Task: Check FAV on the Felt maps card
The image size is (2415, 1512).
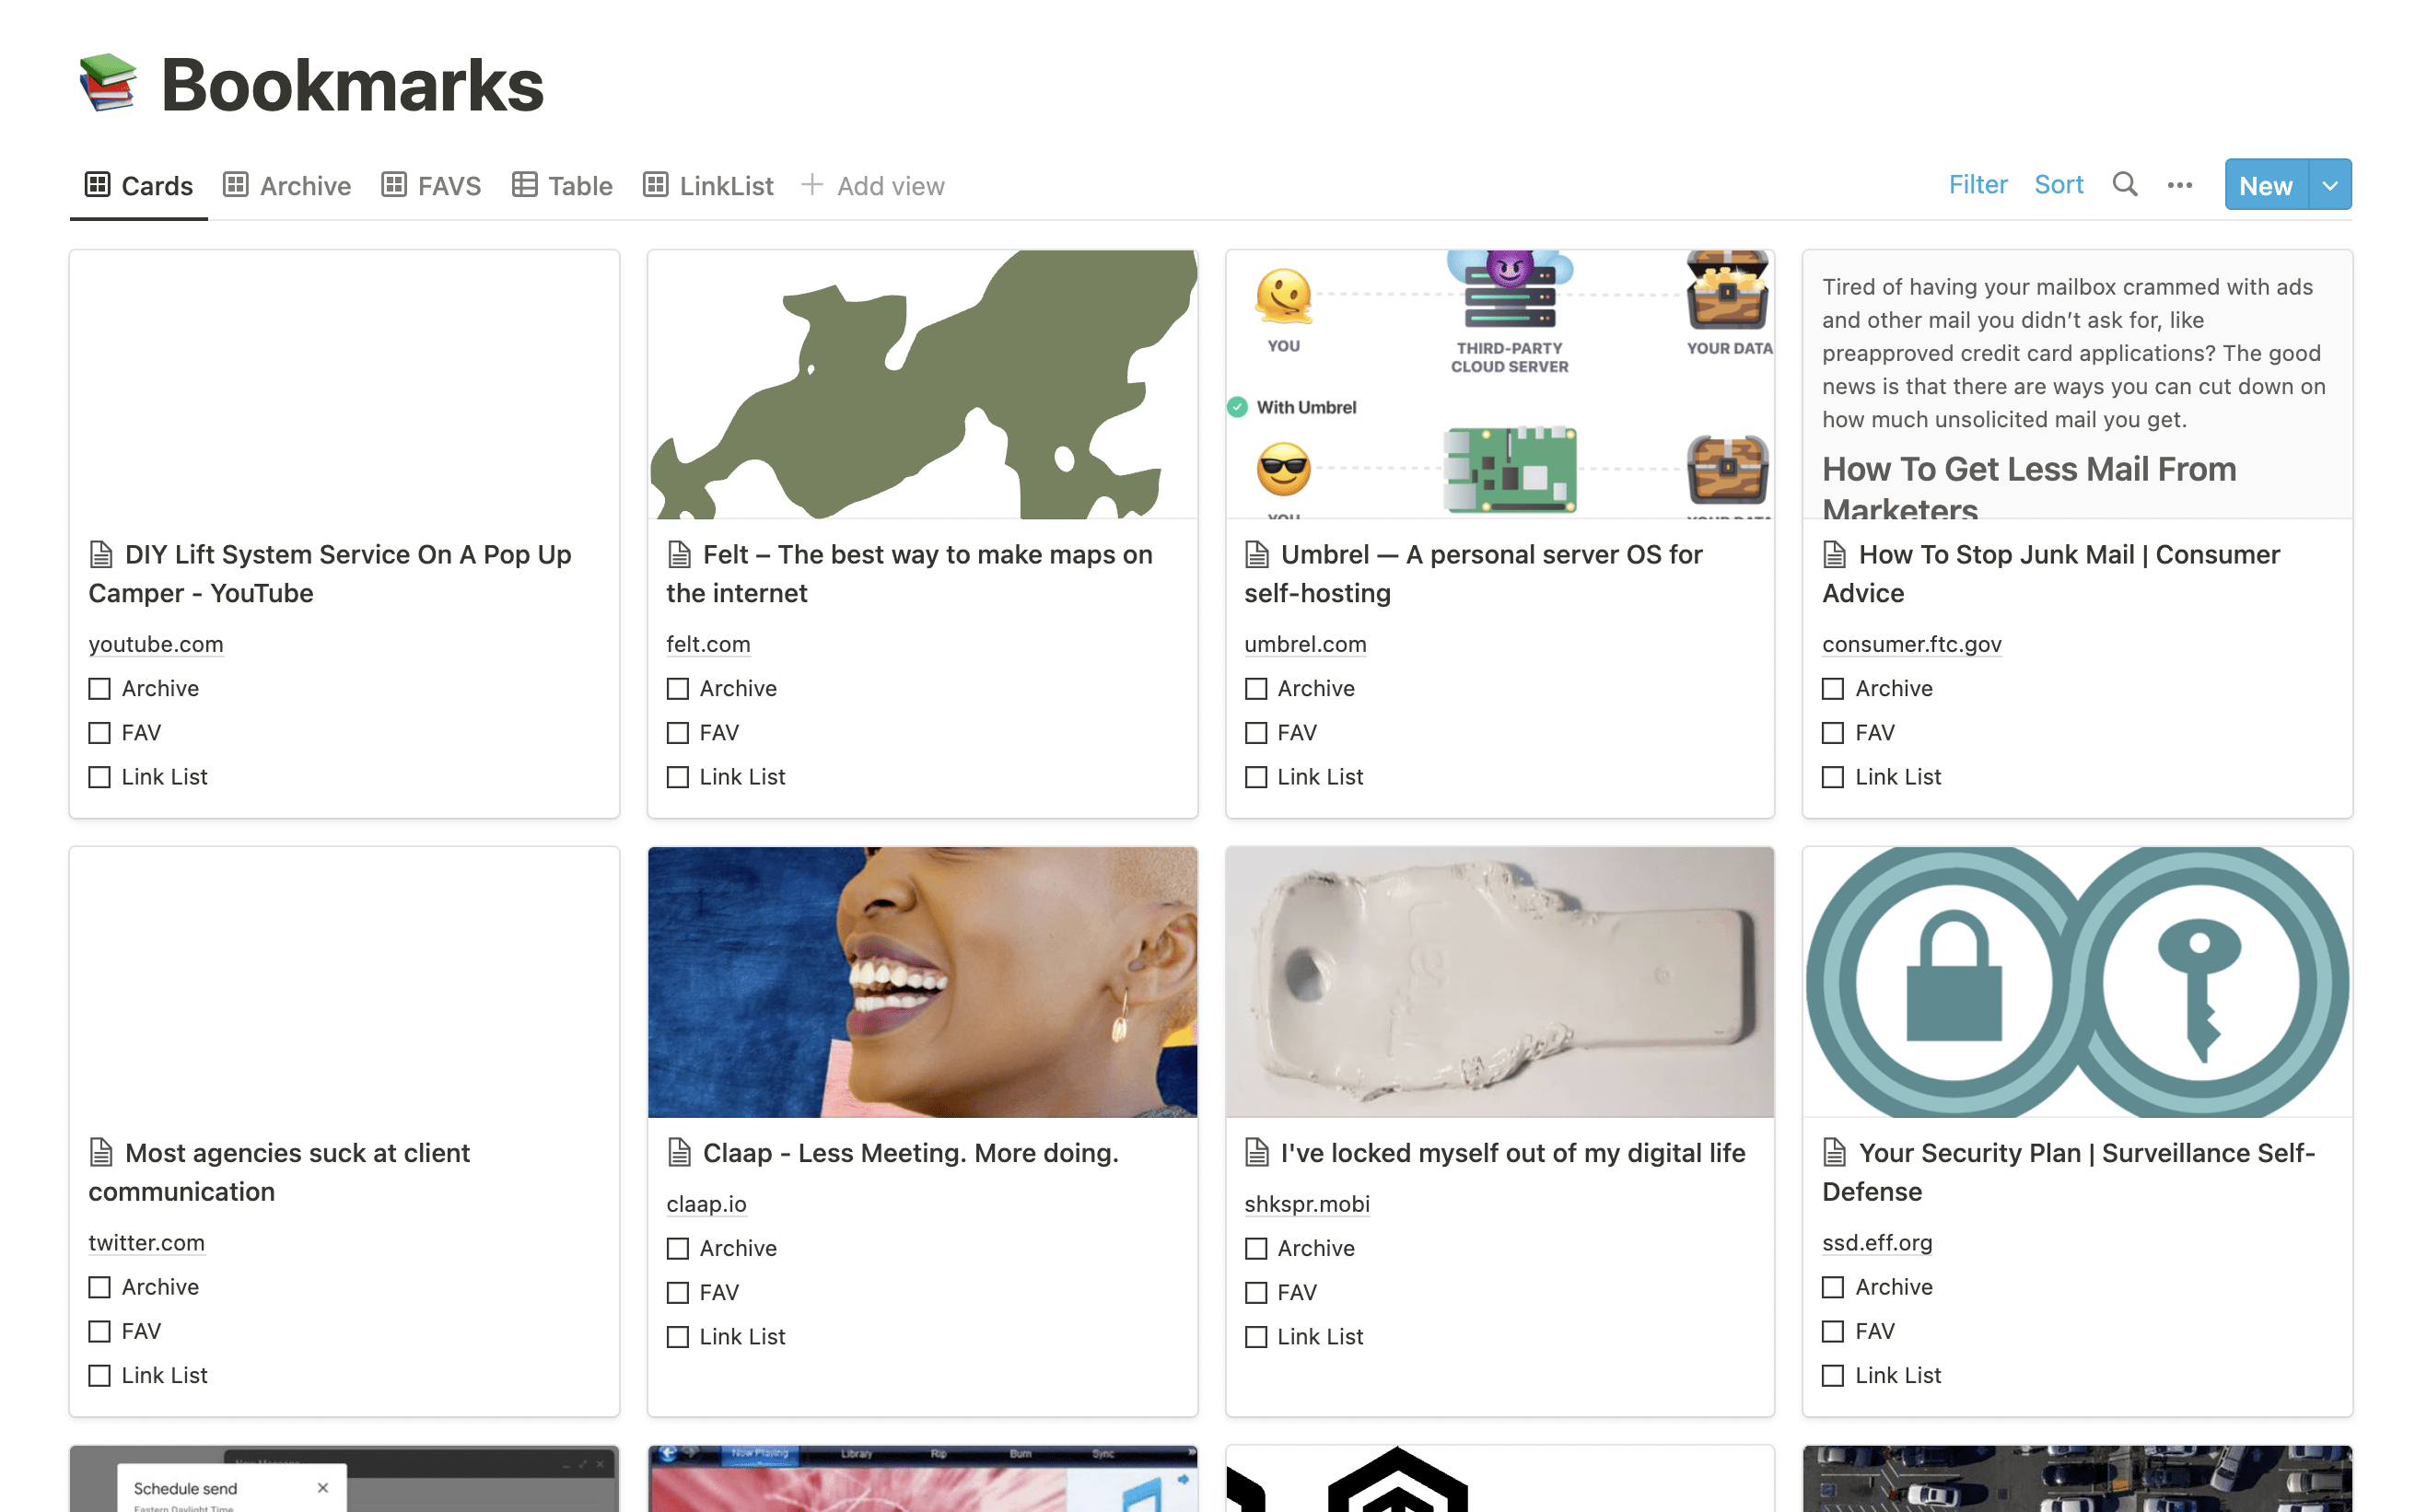Action: point(677,733)
